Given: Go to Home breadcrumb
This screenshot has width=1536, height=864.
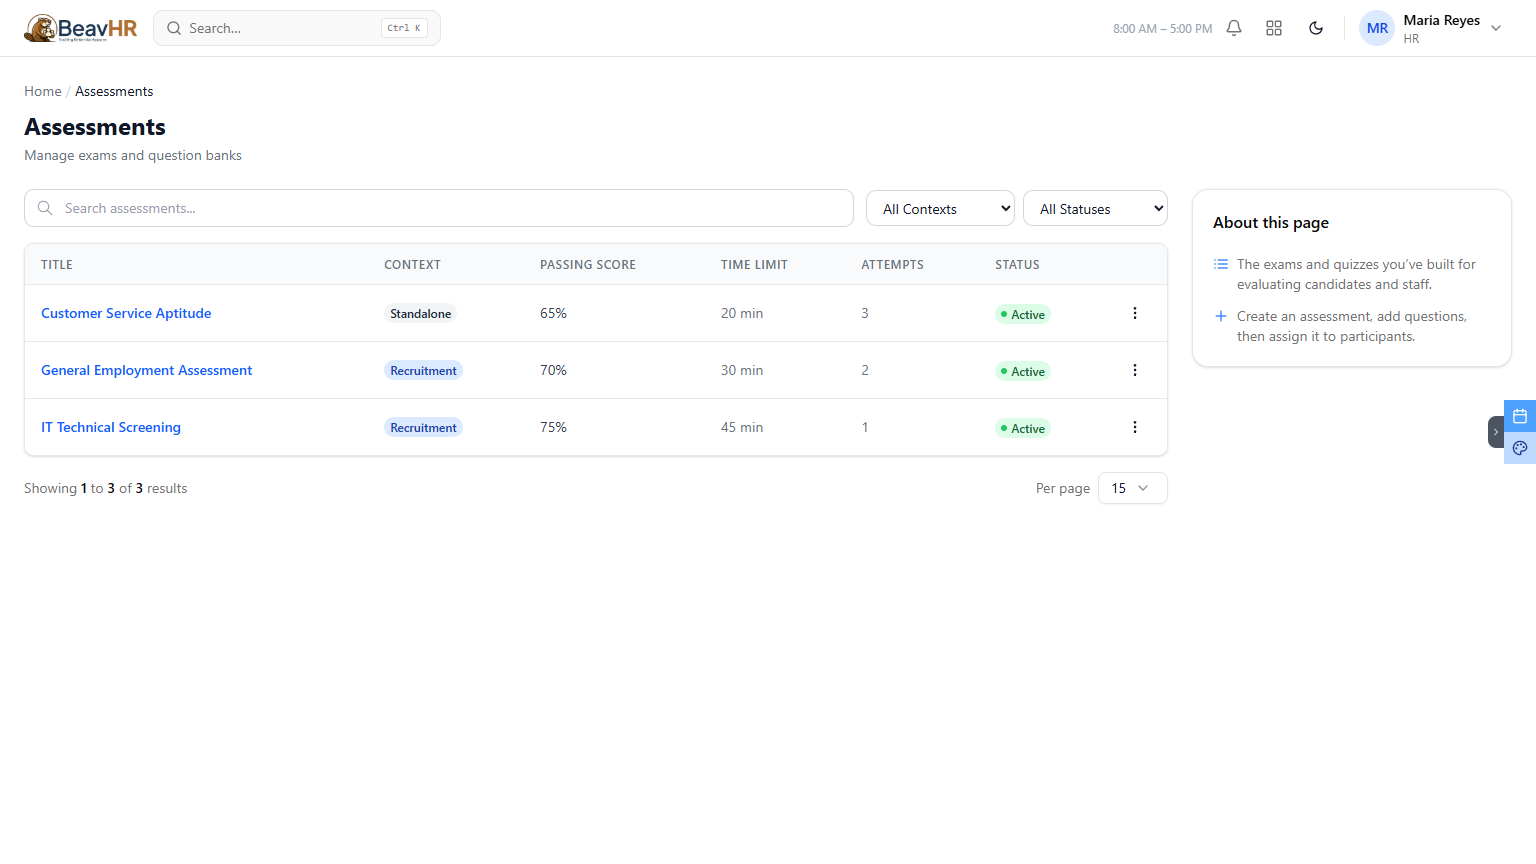Looking at the screenshot, I should [43, 91].
